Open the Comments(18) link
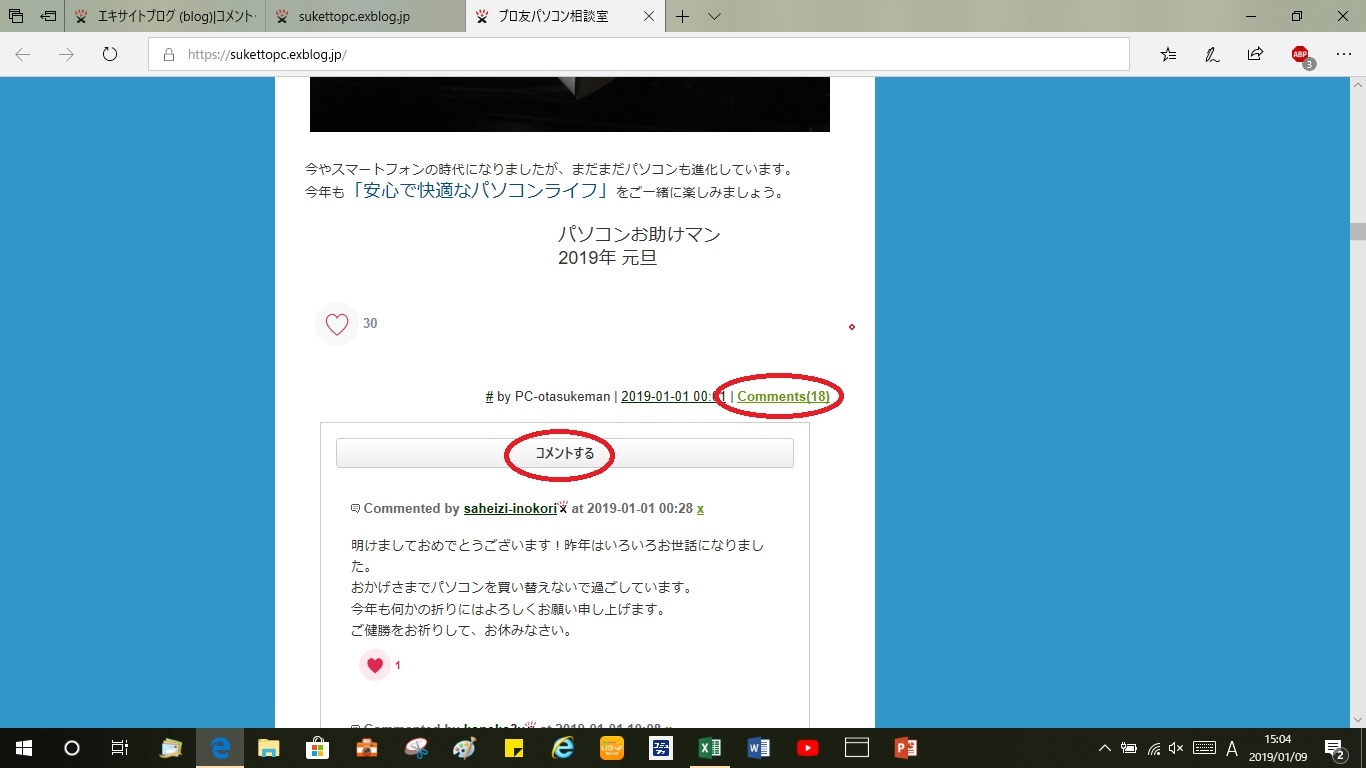The image size is (1366, 768). click(783, 397)
